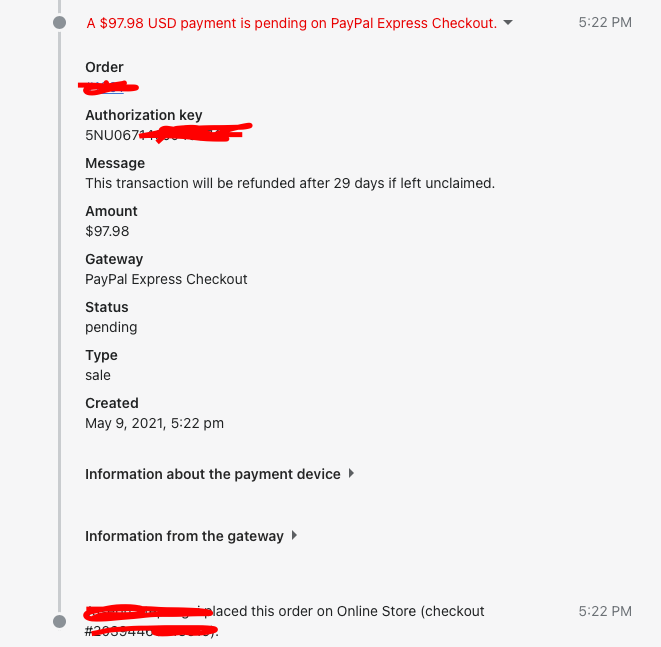This screenshot has width=661, height=647.
Task: Click the "pending" value under Status
Action: [111, 327]
